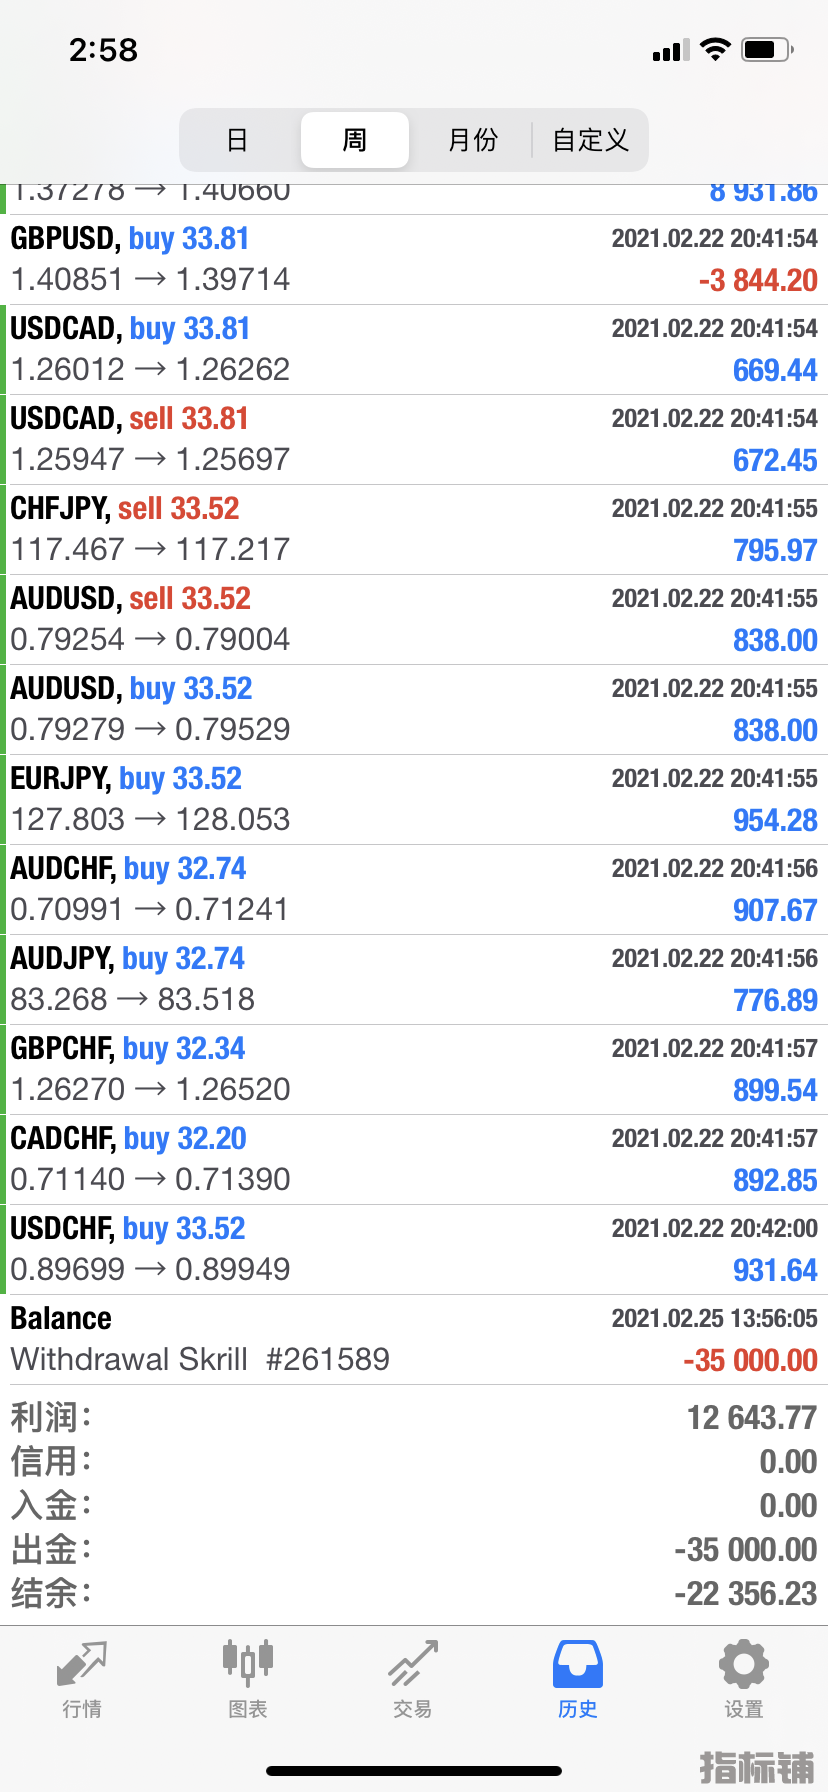Select the 周 week tab
Image resolution: width=828 pixels, height=1792 pixels.
355,140
